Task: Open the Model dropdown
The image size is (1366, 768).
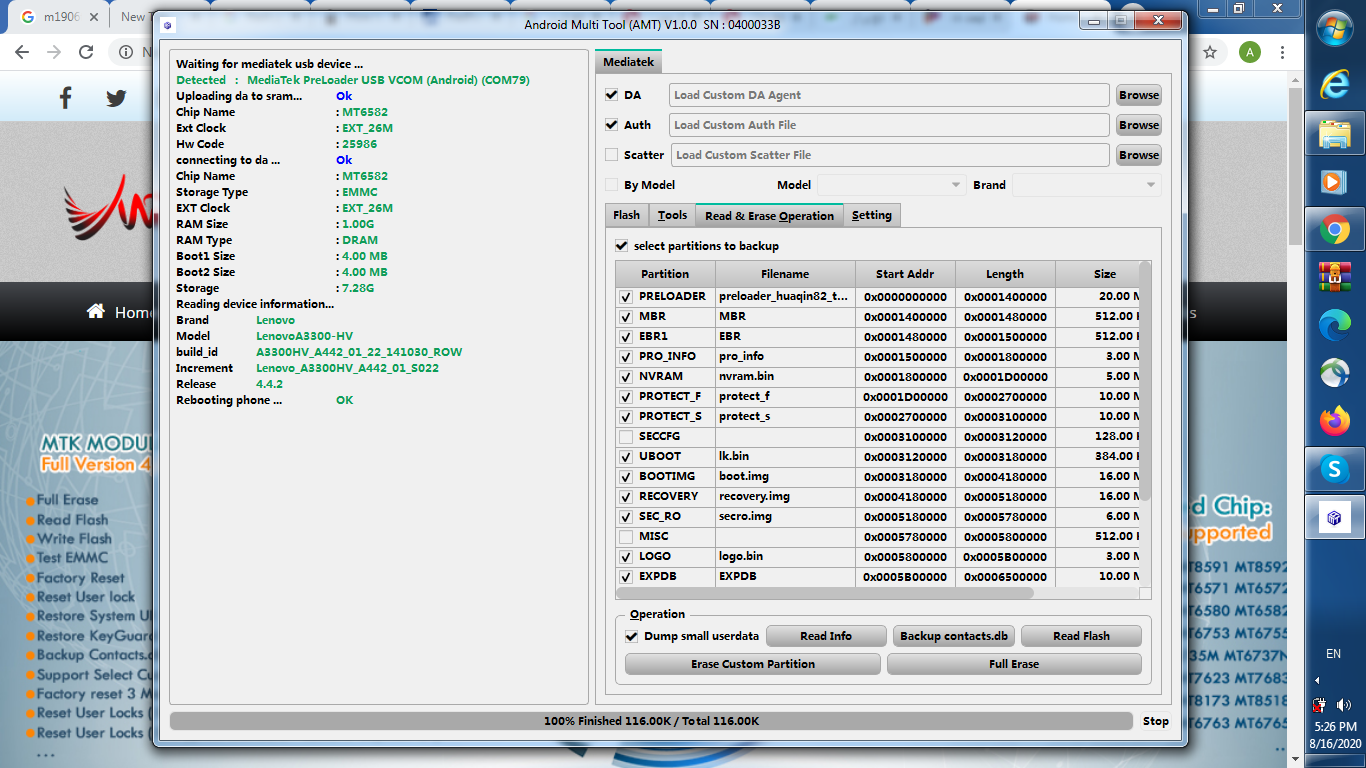Action: (x=891, y=185)
